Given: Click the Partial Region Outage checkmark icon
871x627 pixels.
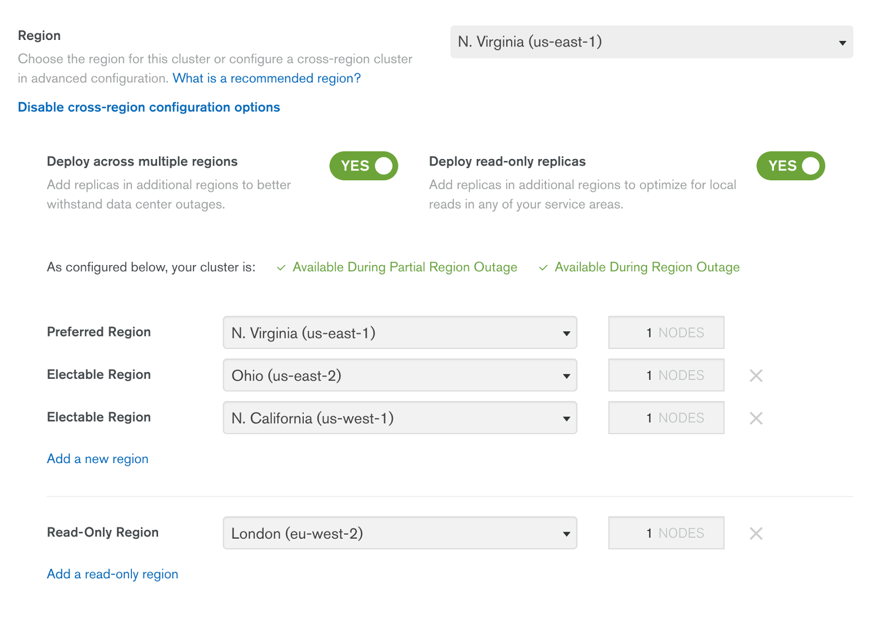Looking at the screenshot, I should click(x=281, y=268).
